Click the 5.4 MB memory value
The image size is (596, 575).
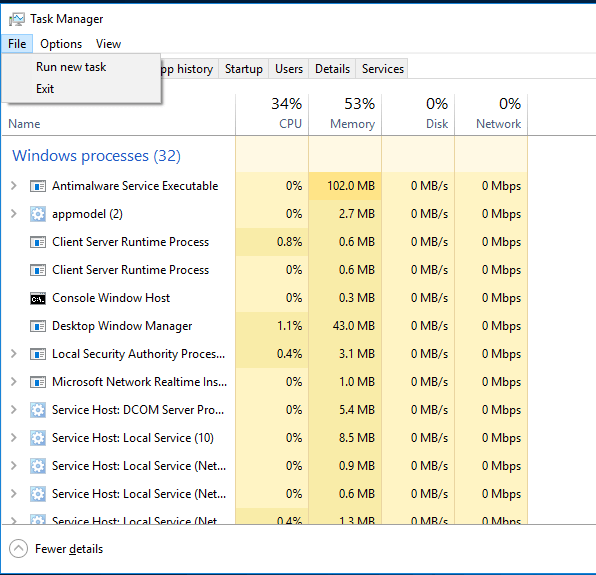(357, 410)
